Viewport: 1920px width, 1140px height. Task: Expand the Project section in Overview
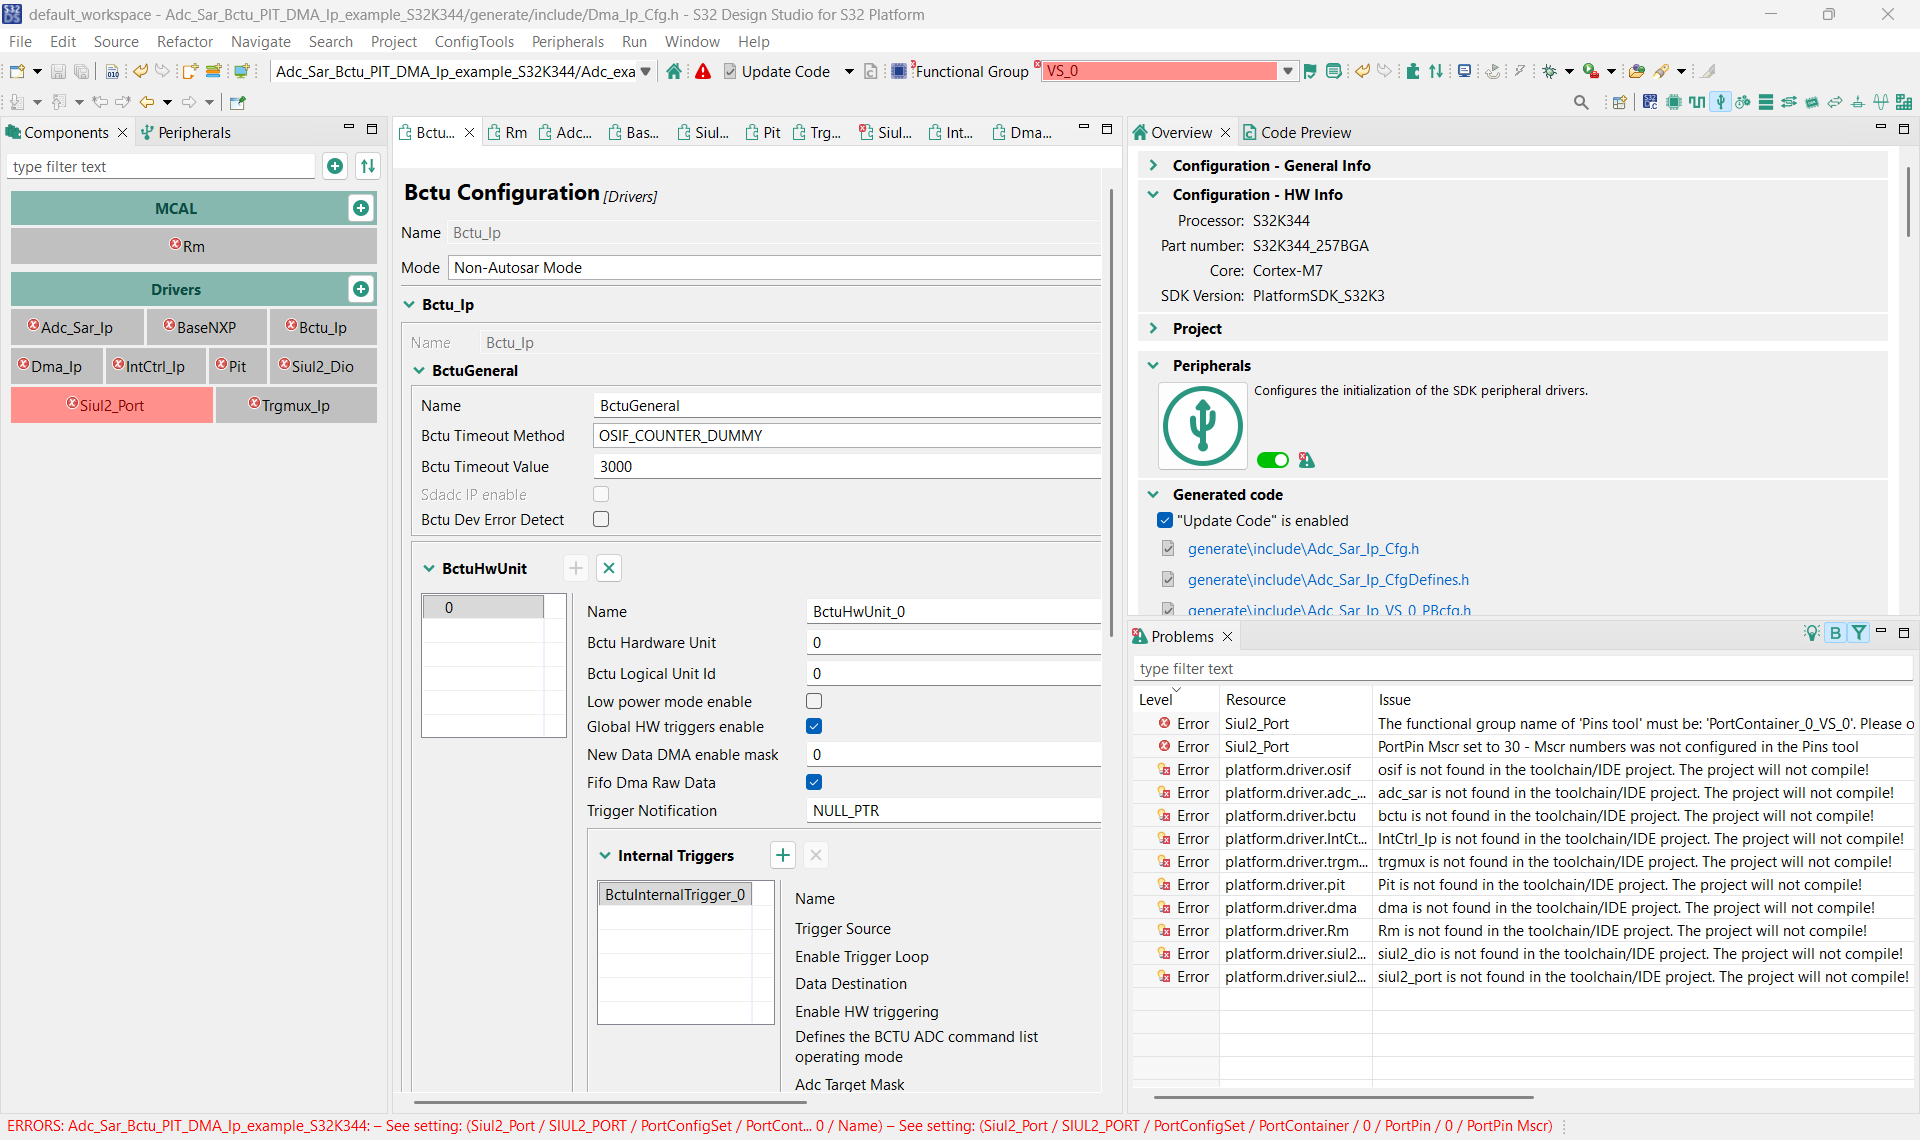(1153, 328)
